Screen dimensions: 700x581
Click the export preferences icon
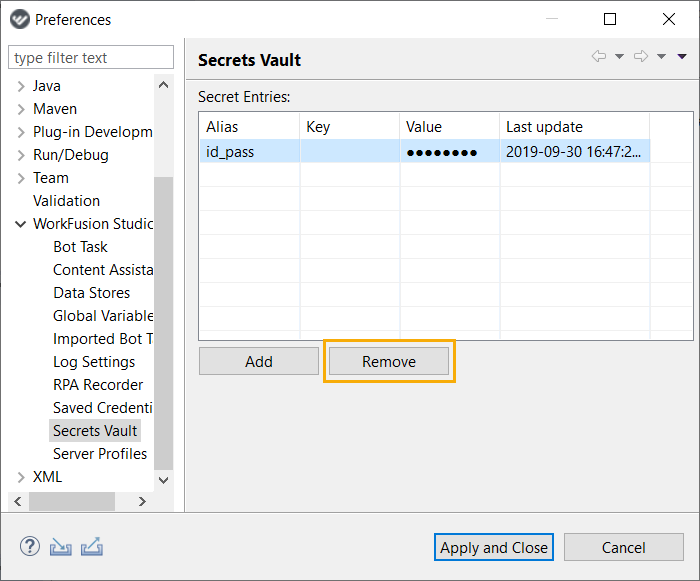92,546
